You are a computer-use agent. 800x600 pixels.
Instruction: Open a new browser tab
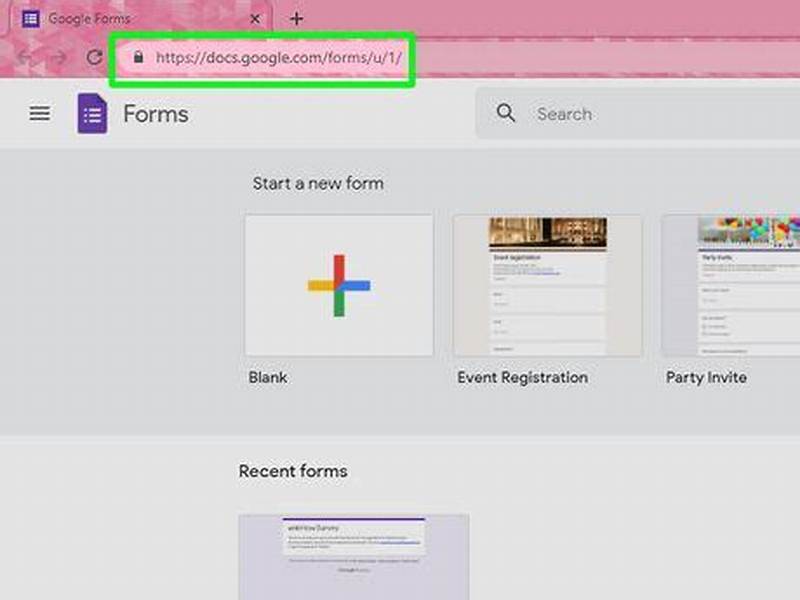[x=295, y=17]
